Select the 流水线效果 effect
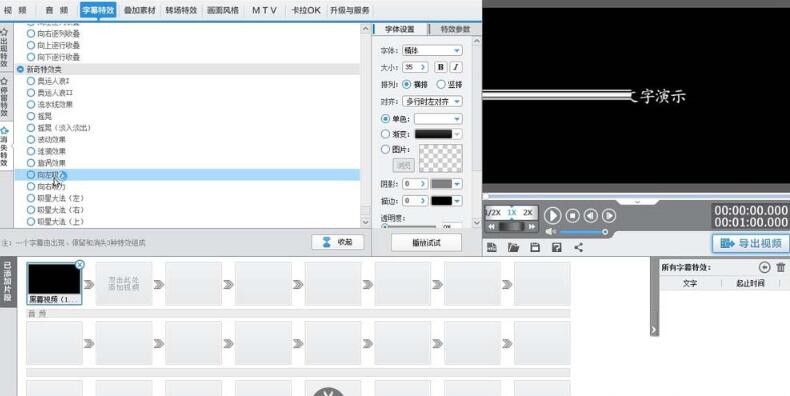The height and width of the screenshot is (396, 790). [x=50, y=104]
